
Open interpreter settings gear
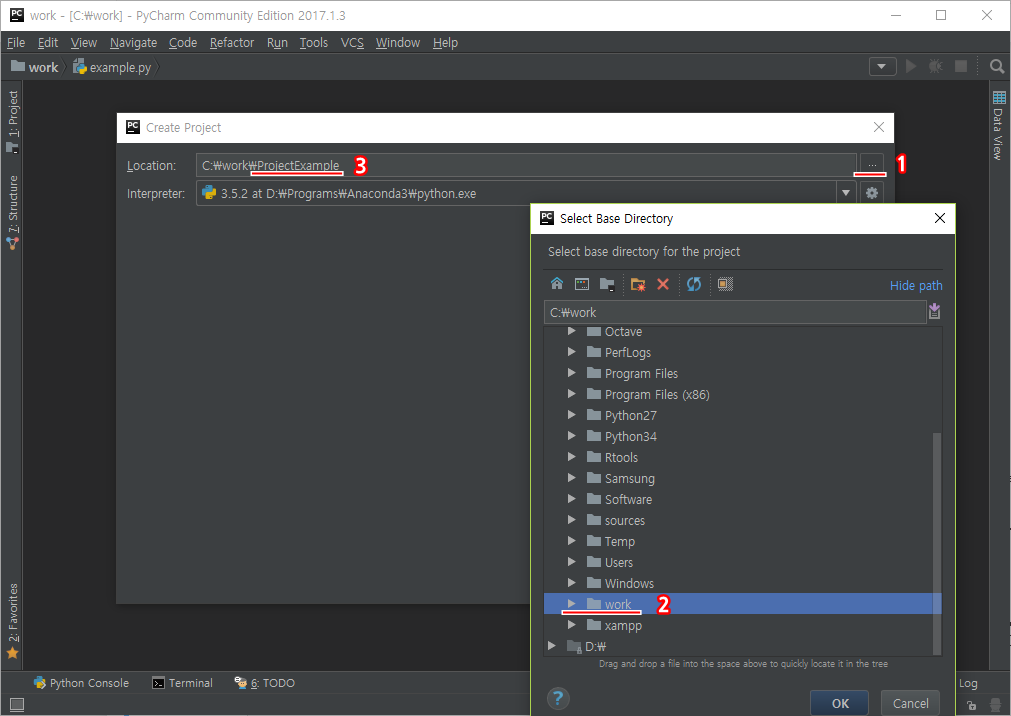(872, 193)
